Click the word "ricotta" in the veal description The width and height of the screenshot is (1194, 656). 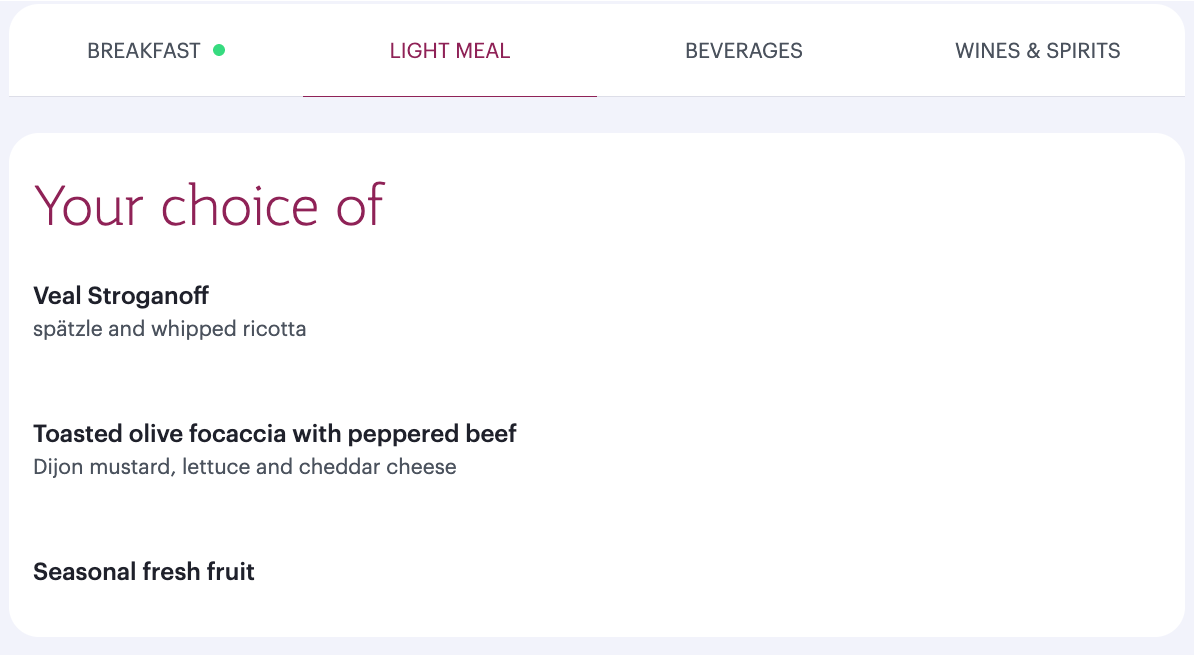(274, 329)
